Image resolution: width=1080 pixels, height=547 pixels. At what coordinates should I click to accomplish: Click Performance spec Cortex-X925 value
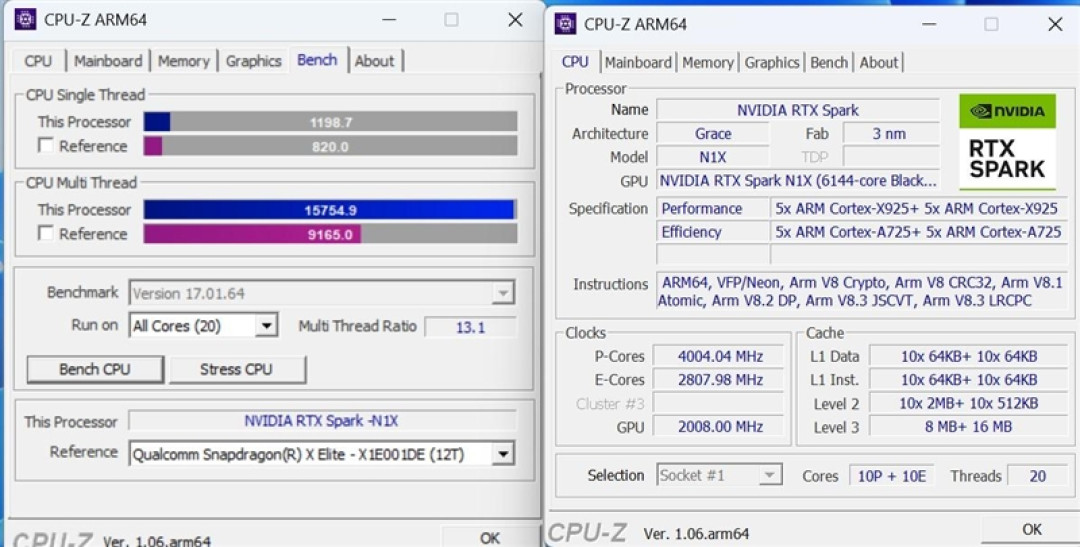click(919, 208)
